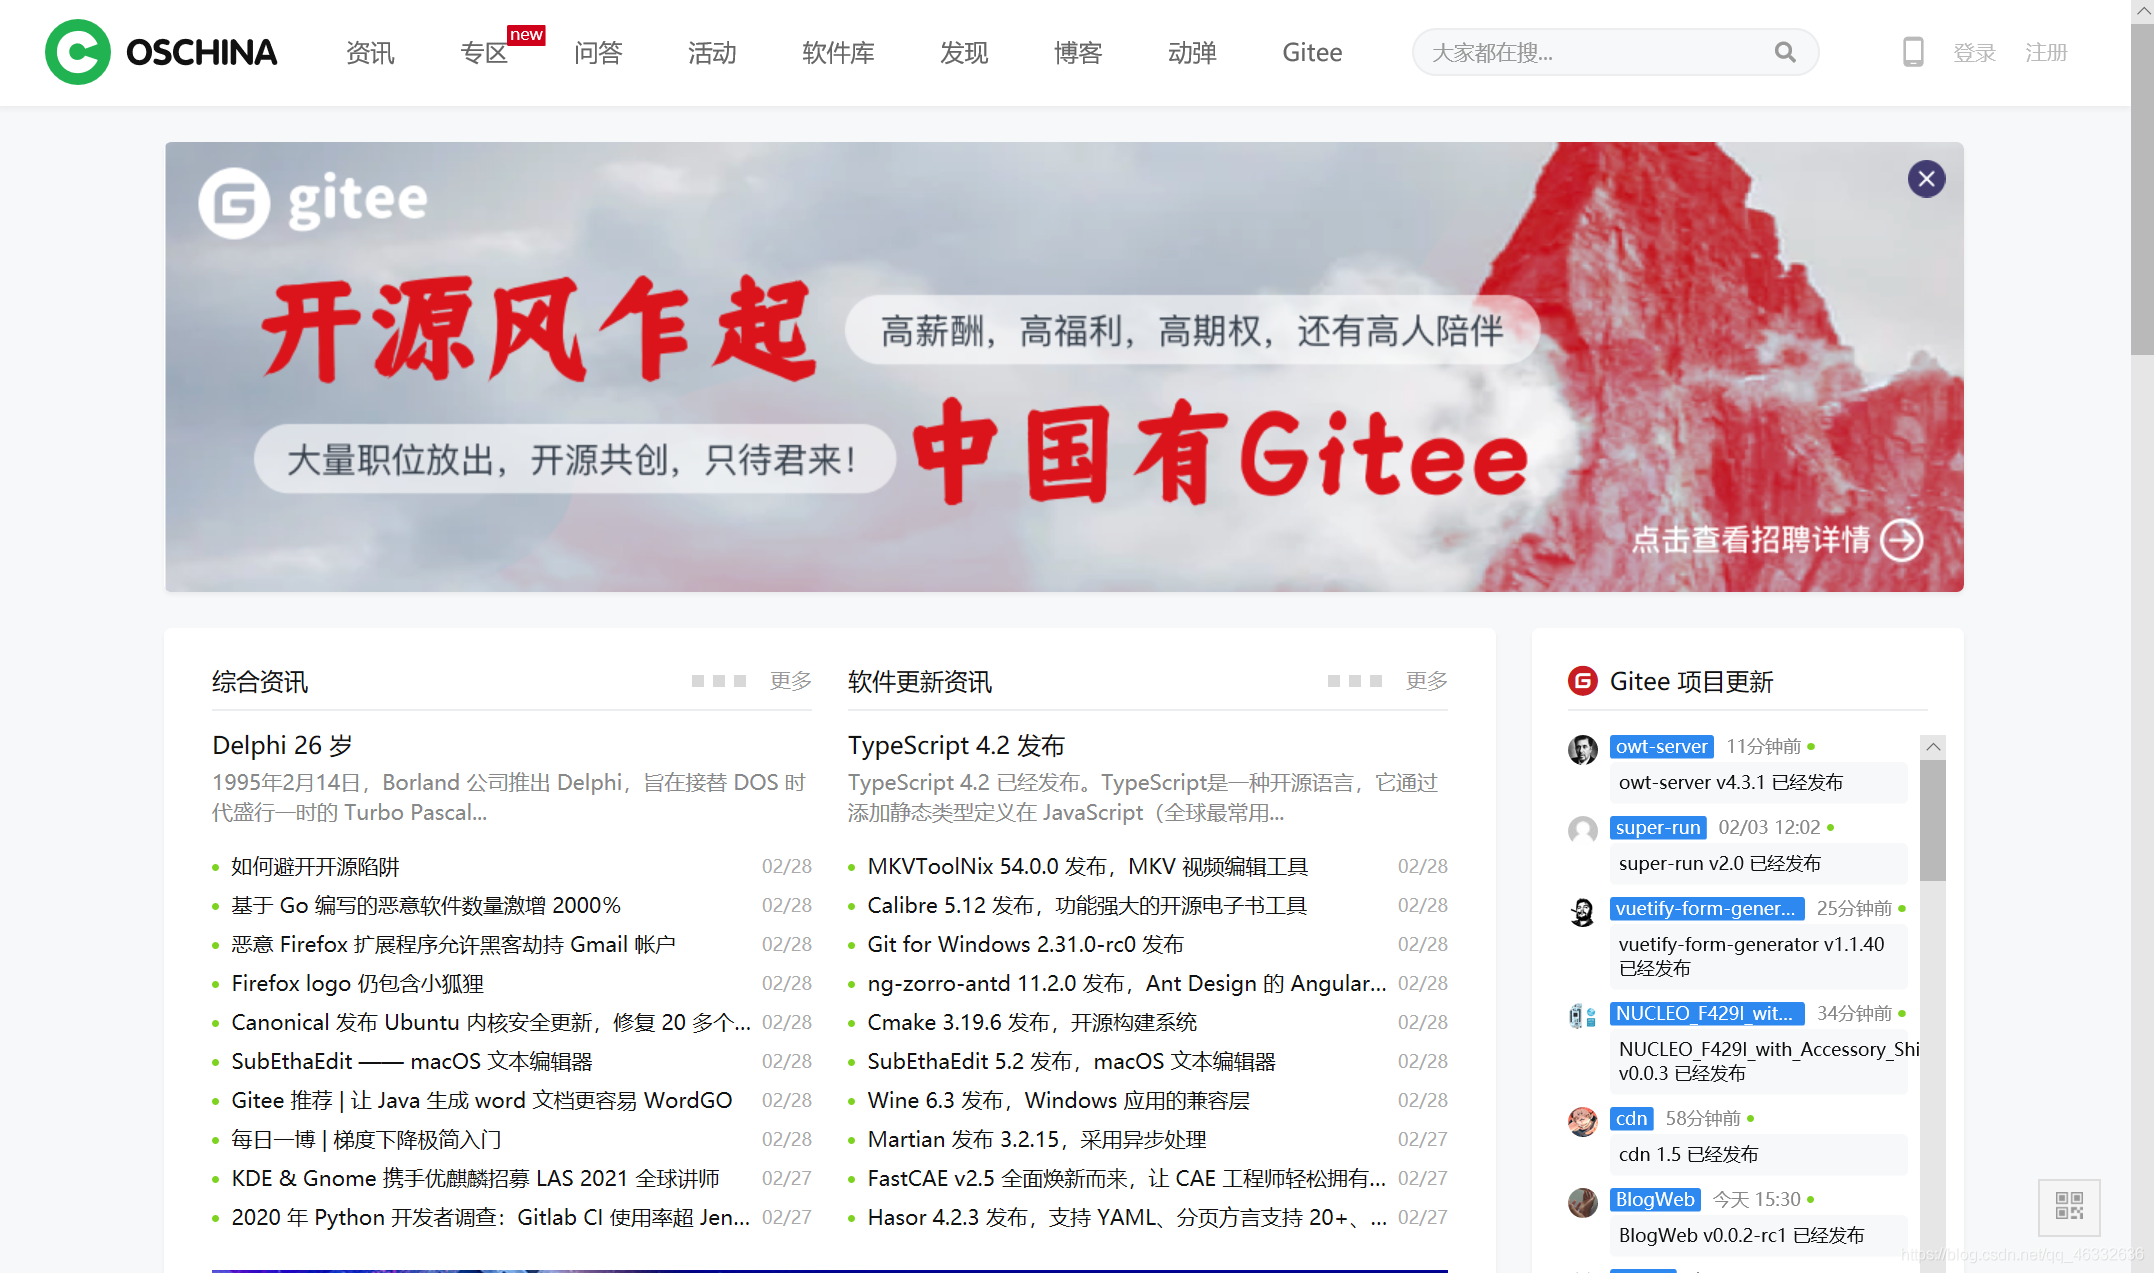The width and height of the screenshot is (2154, 1273).
Task: Open the 软件库 menu
Action: [838, 52]
